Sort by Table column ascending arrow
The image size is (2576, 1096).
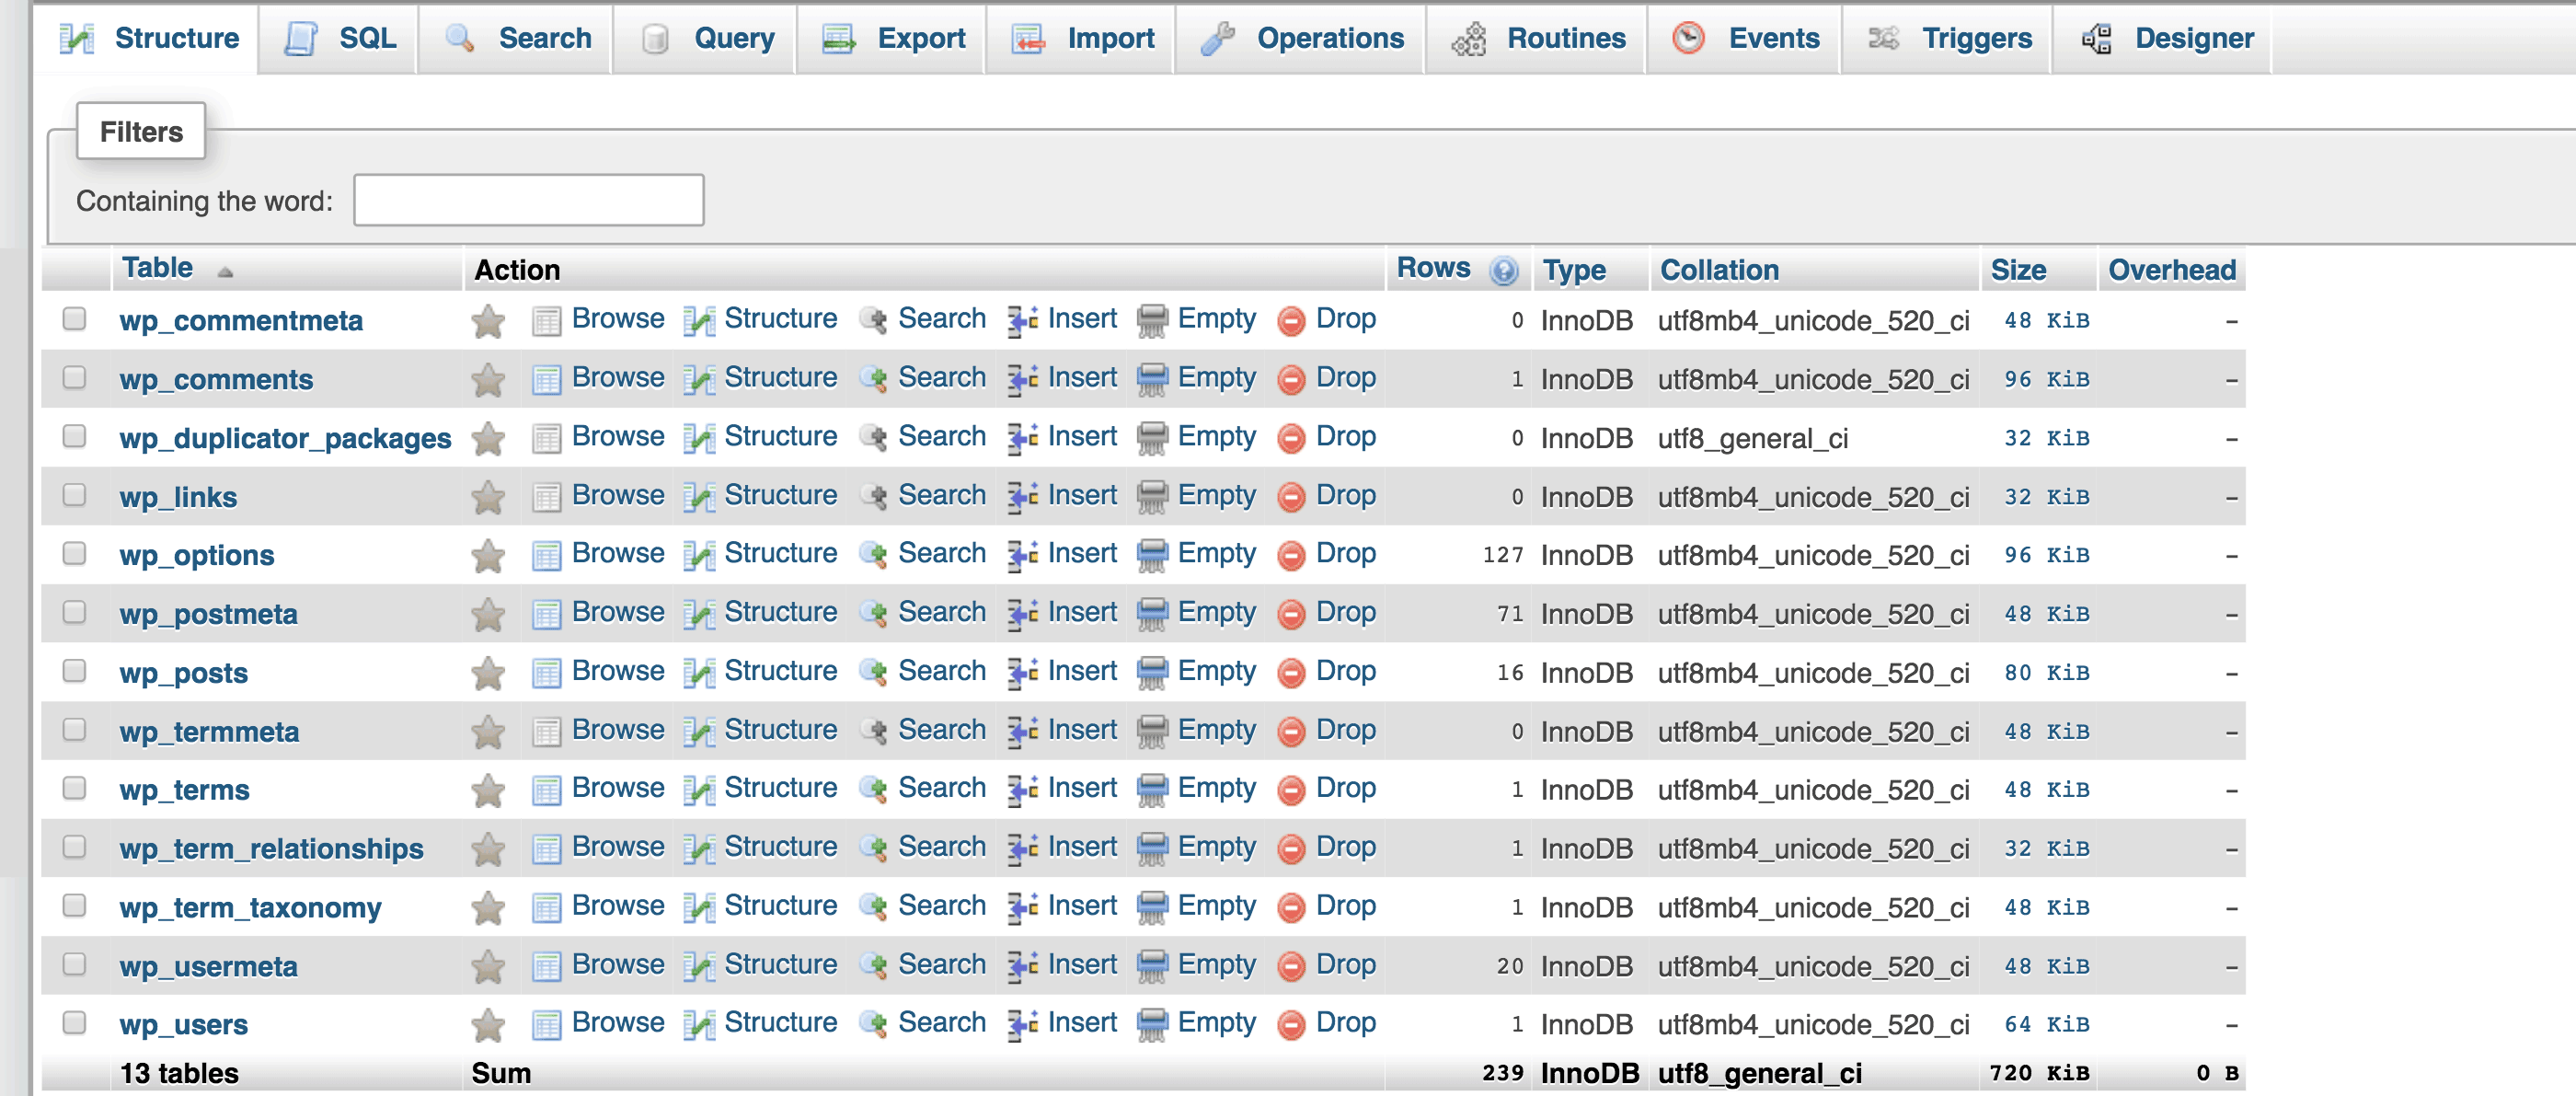(225, 271)
